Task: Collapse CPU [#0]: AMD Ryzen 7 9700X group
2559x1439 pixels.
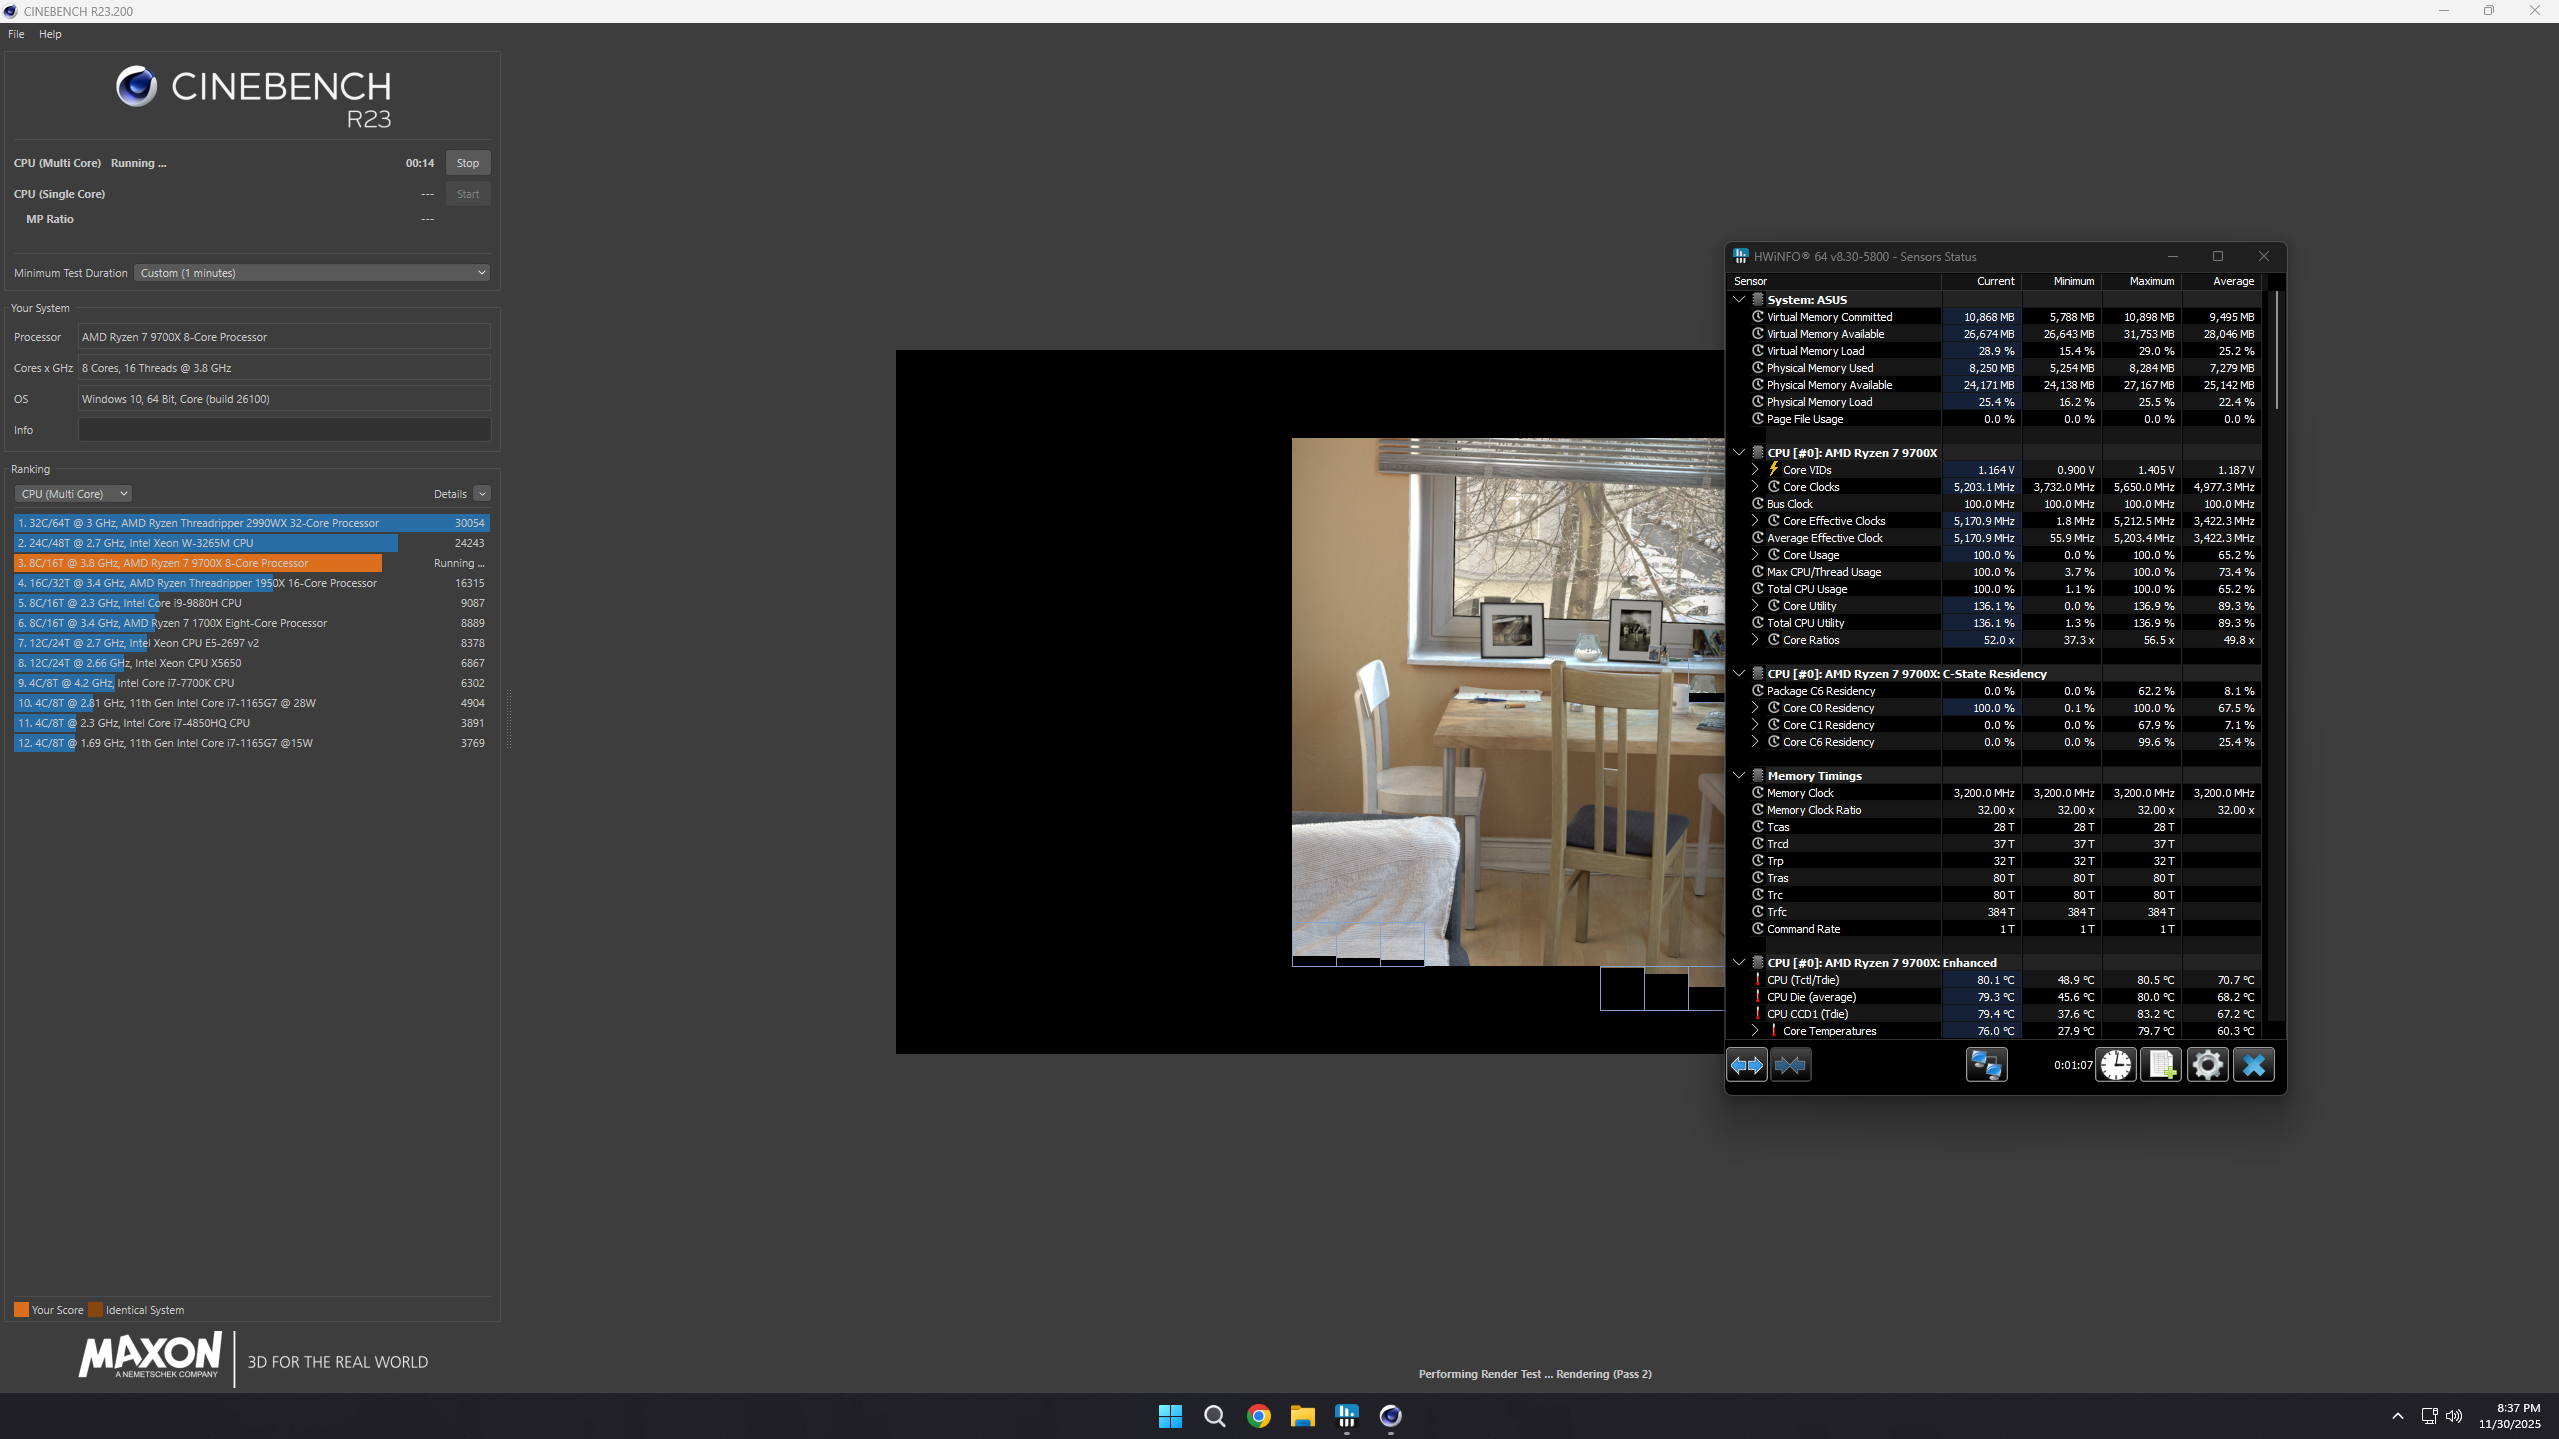Action: coord(1739,453)
